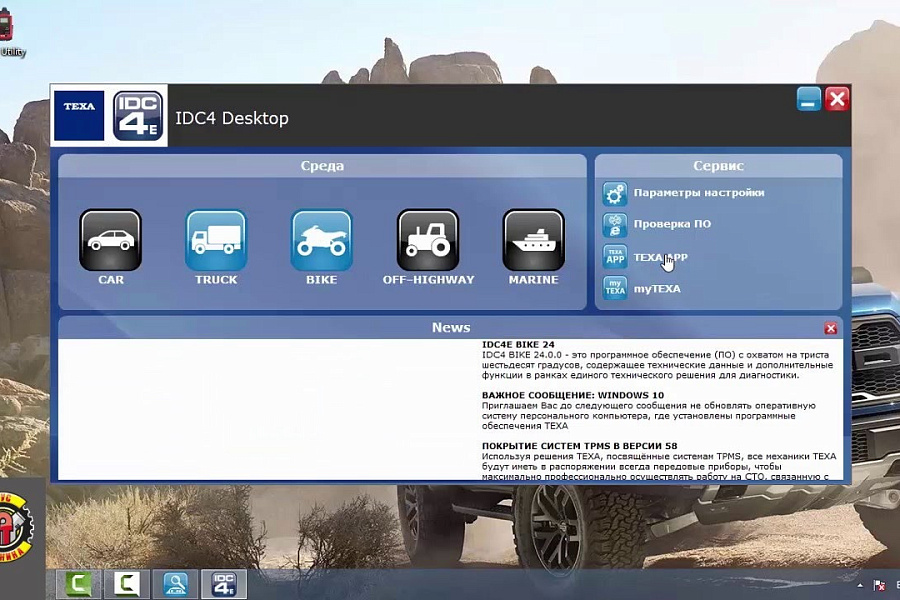
Task: Switch to IDC4E in the taskbar
Action: point(224,585)
